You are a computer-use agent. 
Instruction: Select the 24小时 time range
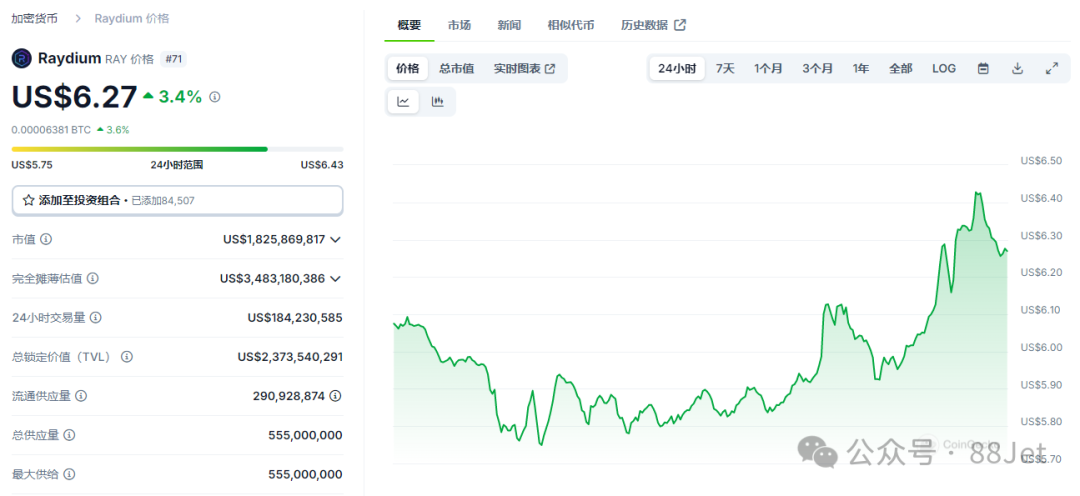677,68
